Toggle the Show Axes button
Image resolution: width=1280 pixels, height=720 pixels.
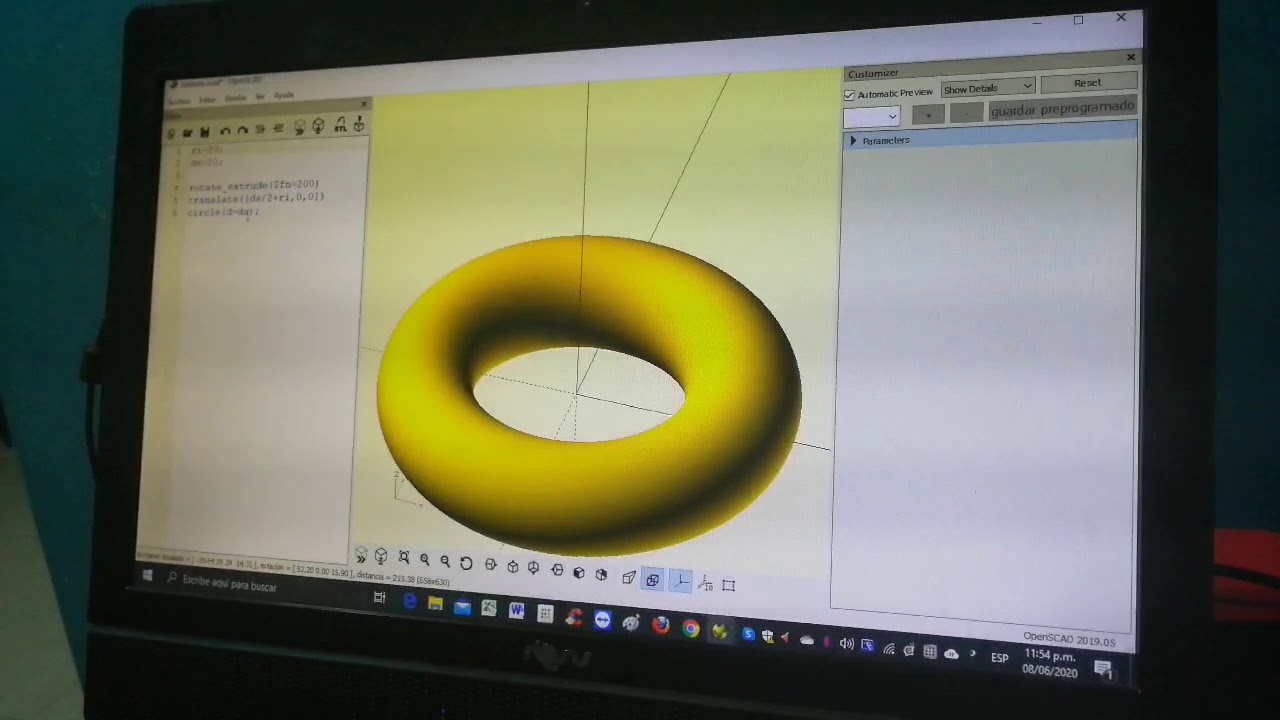click(680, 581)
